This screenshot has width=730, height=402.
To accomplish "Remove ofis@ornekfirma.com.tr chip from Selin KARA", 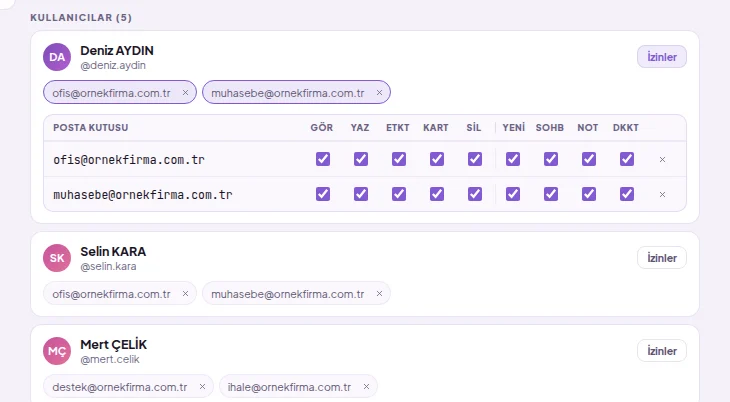I will point(185,293).
